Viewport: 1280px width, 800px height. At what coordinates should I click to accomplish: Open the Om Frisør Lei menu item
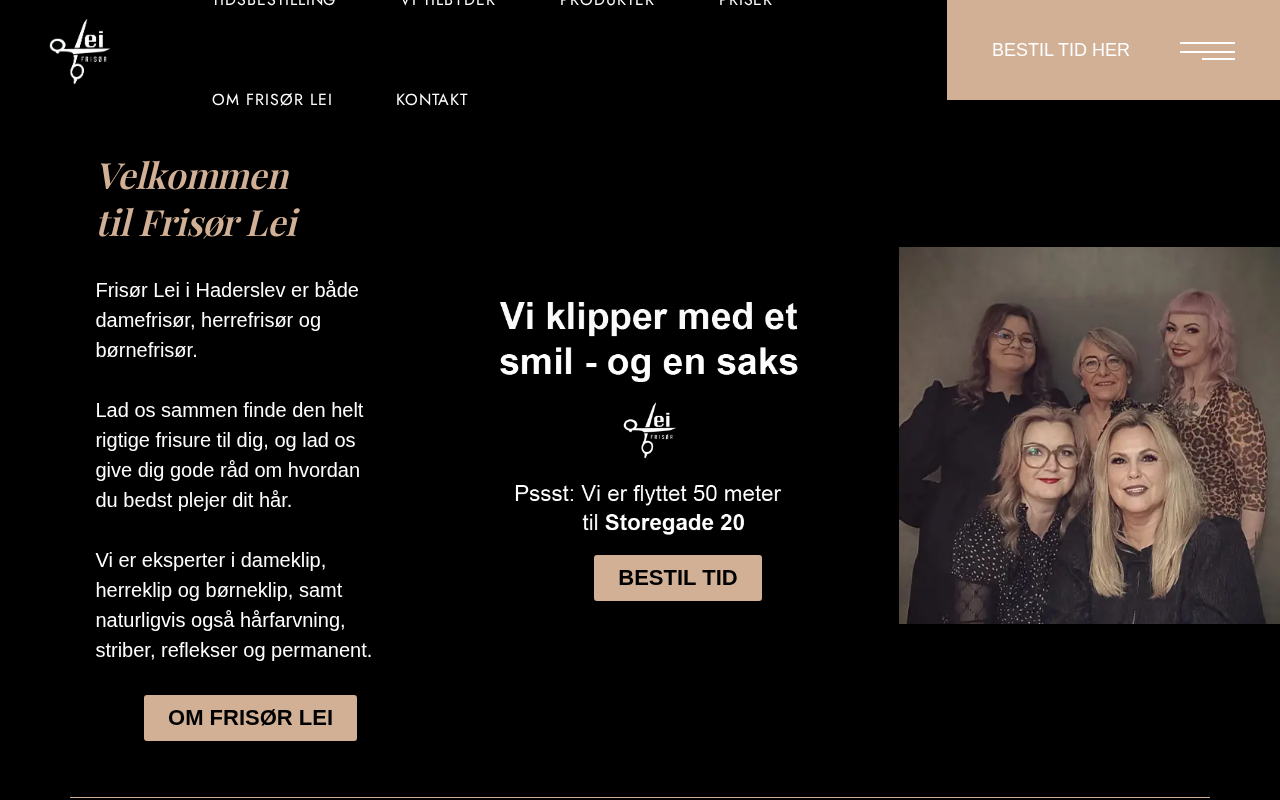click(272, 100)
